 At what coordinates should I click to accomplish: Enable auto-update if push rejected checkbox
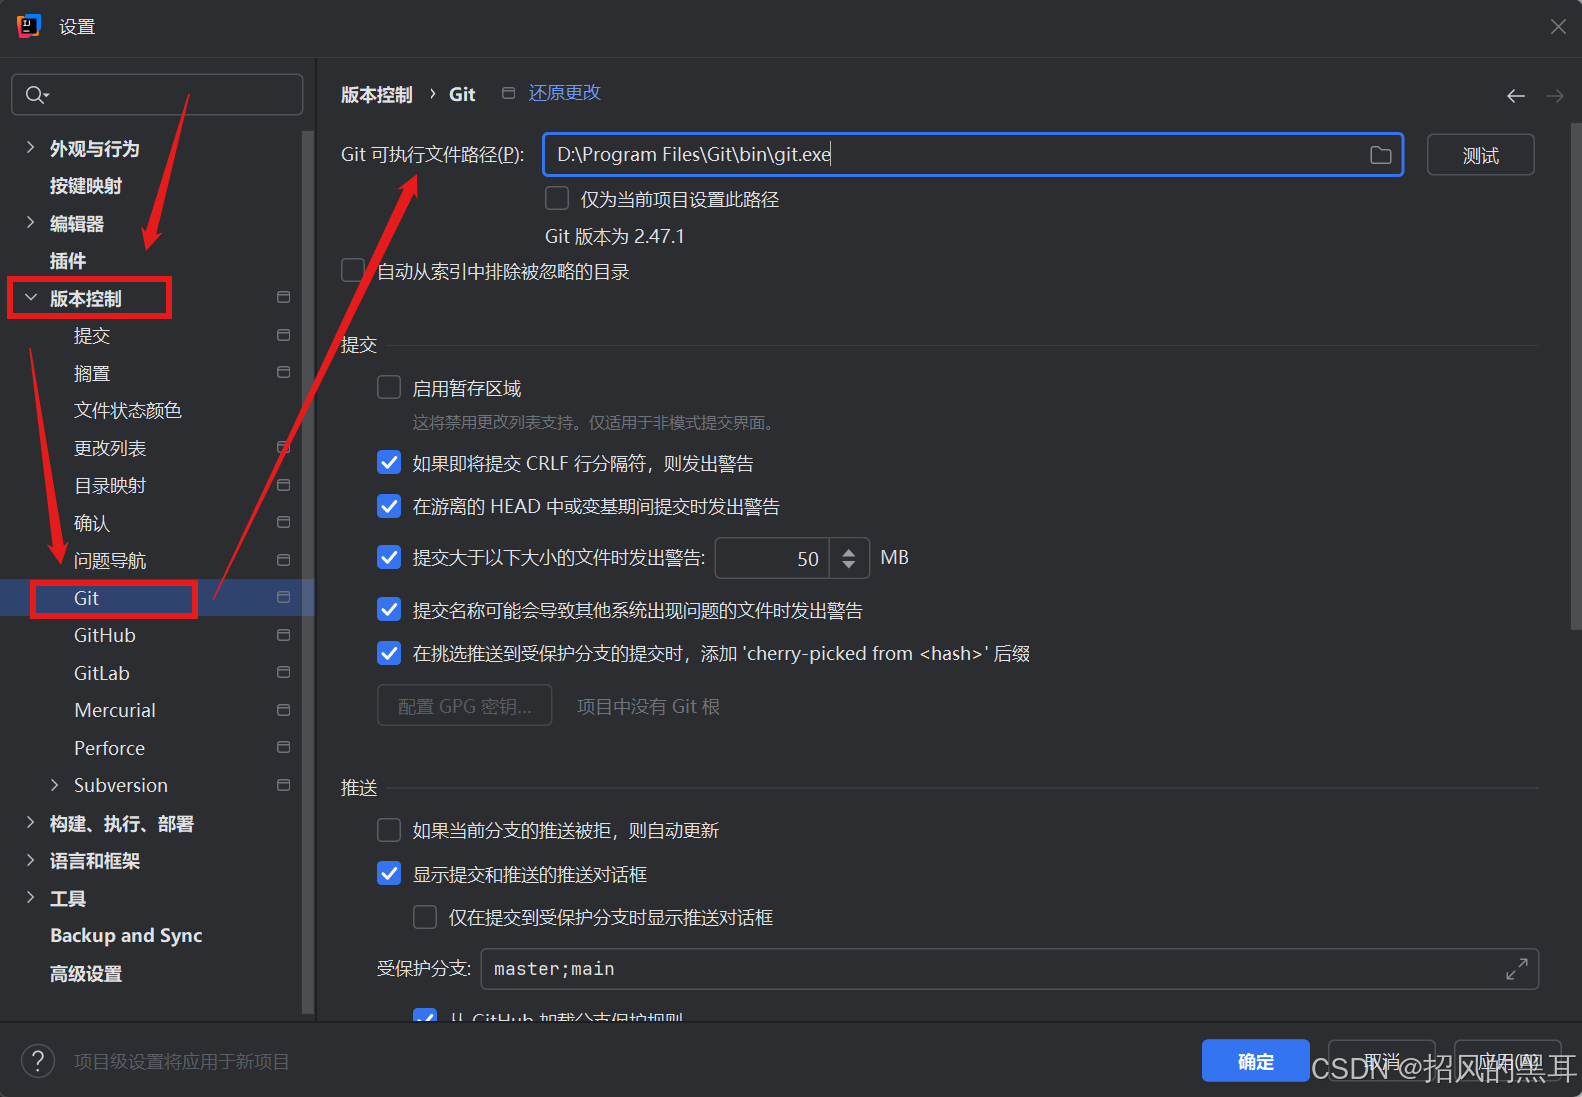click(389, 830)
